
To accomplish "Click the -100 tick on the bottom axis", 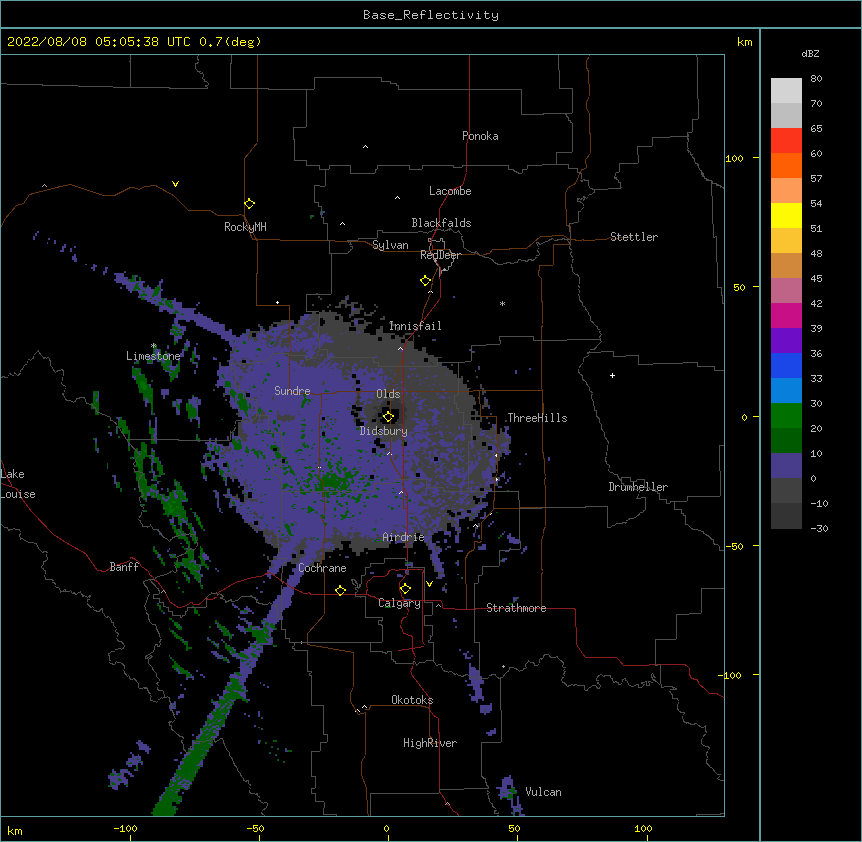I will [x=125, y=828].
